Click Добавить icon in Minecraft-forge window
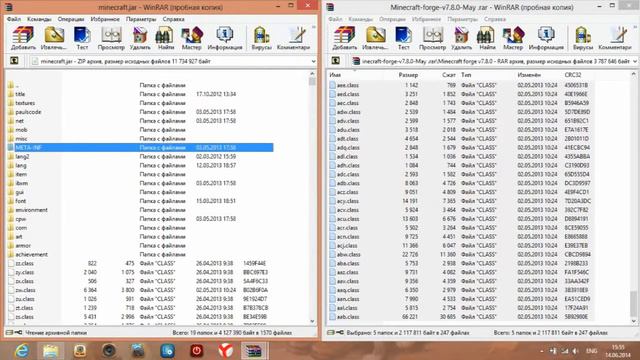Image resolution: width=640 pixels, height=360 pixels. pyautogui.click(x=344, y=38)
